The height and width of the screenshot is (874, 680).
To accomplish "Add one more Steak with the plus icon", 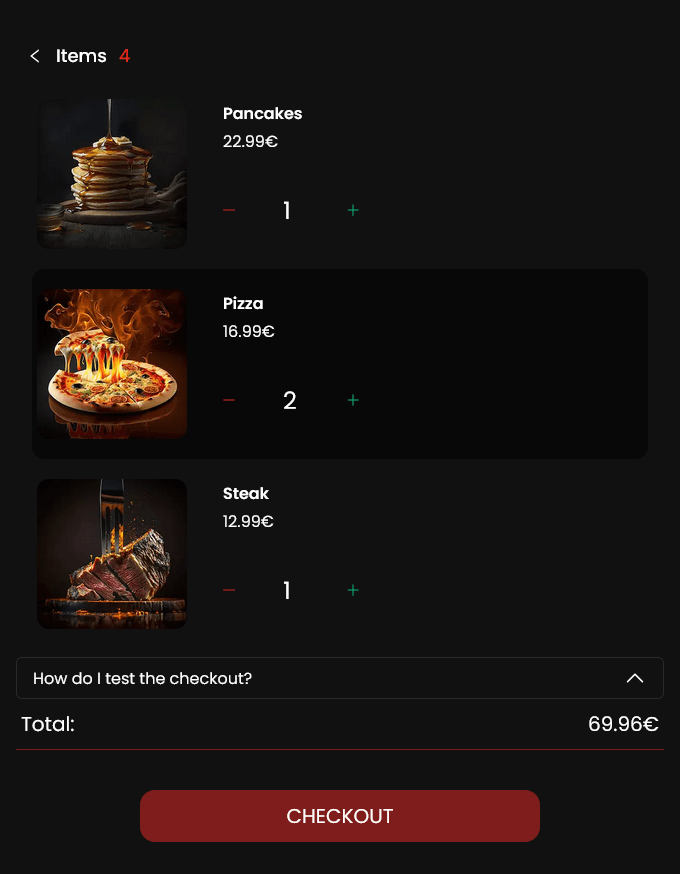I will coord(353,590).
